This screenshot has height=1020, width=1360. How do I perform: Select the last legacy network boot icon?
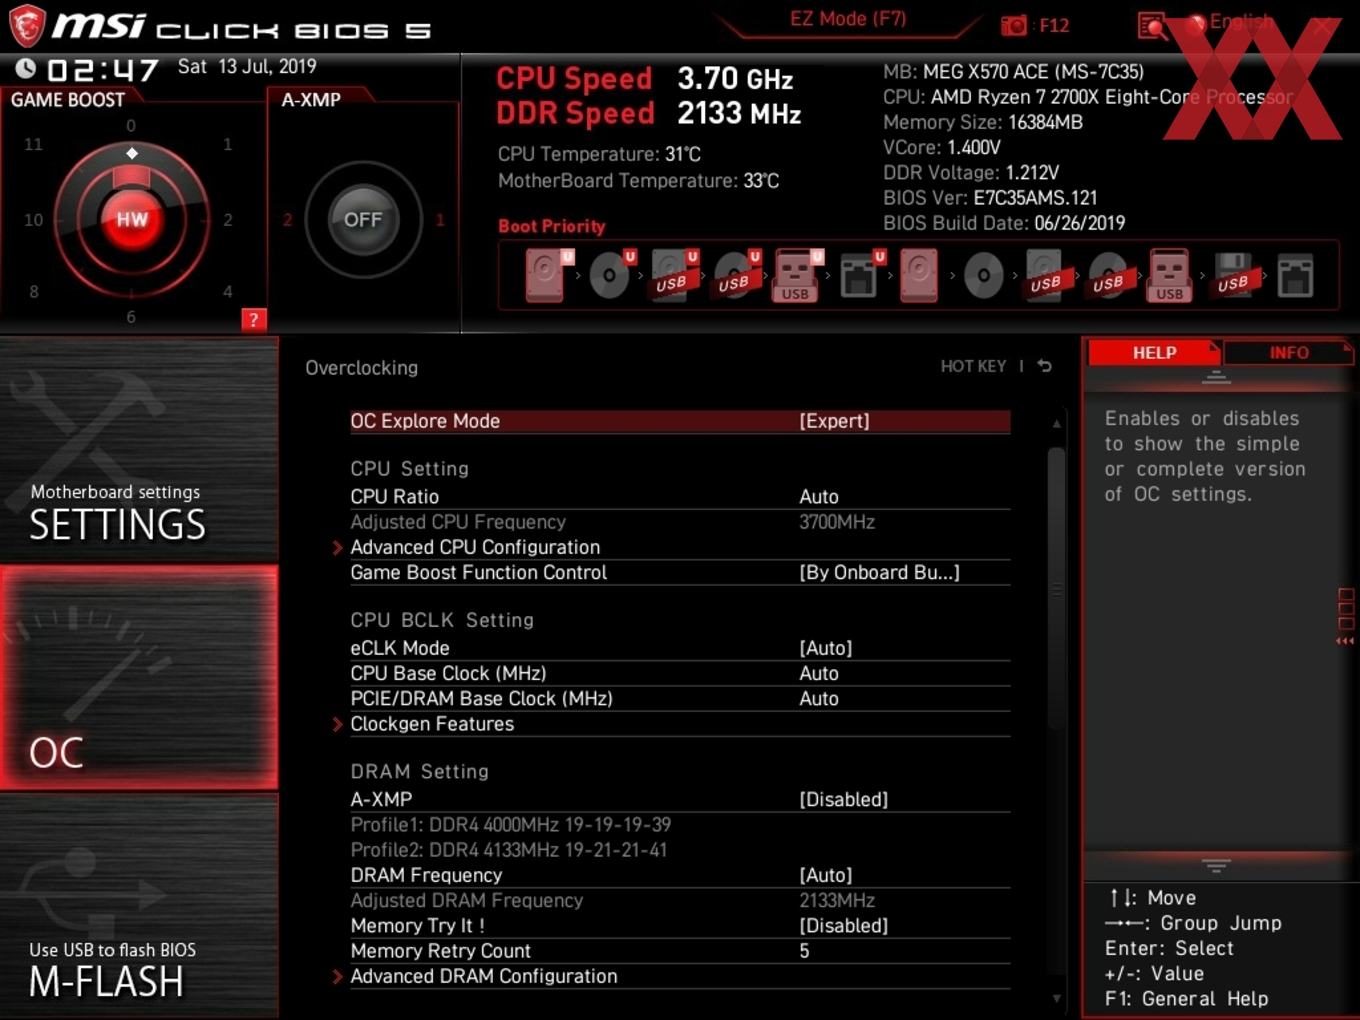1295,275
